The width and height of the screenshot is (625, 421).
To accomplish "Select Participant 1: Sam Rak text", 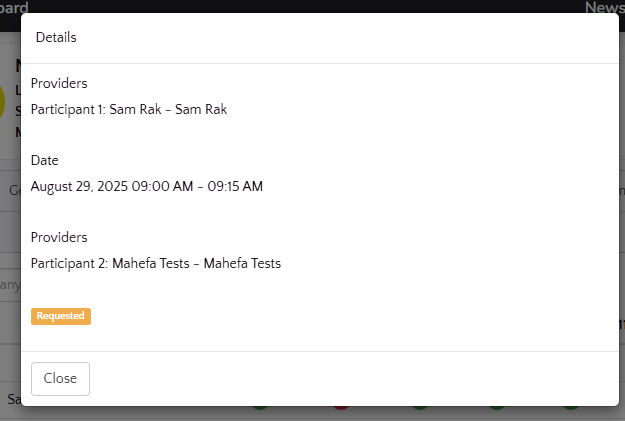I will click(129, 109).
